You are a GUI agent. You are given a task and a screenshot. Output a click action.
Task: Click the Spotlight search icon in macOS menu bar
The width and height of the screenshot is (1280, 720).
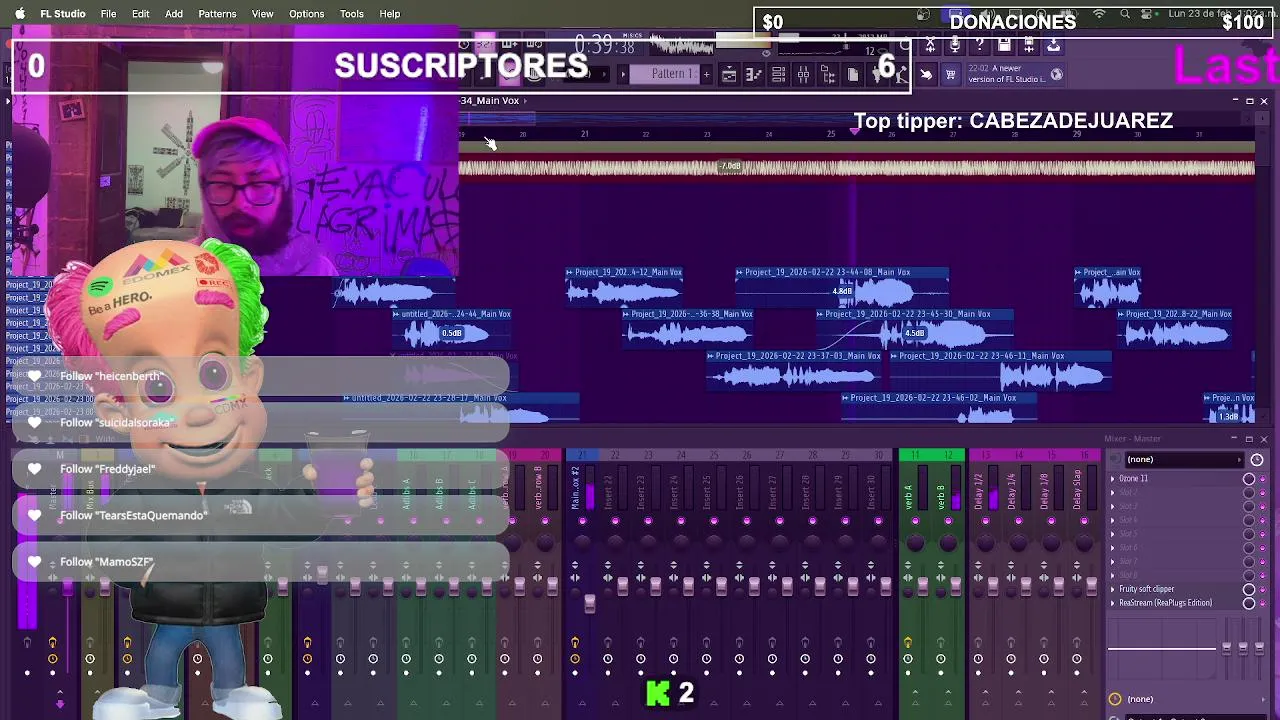pos(1125,14)
